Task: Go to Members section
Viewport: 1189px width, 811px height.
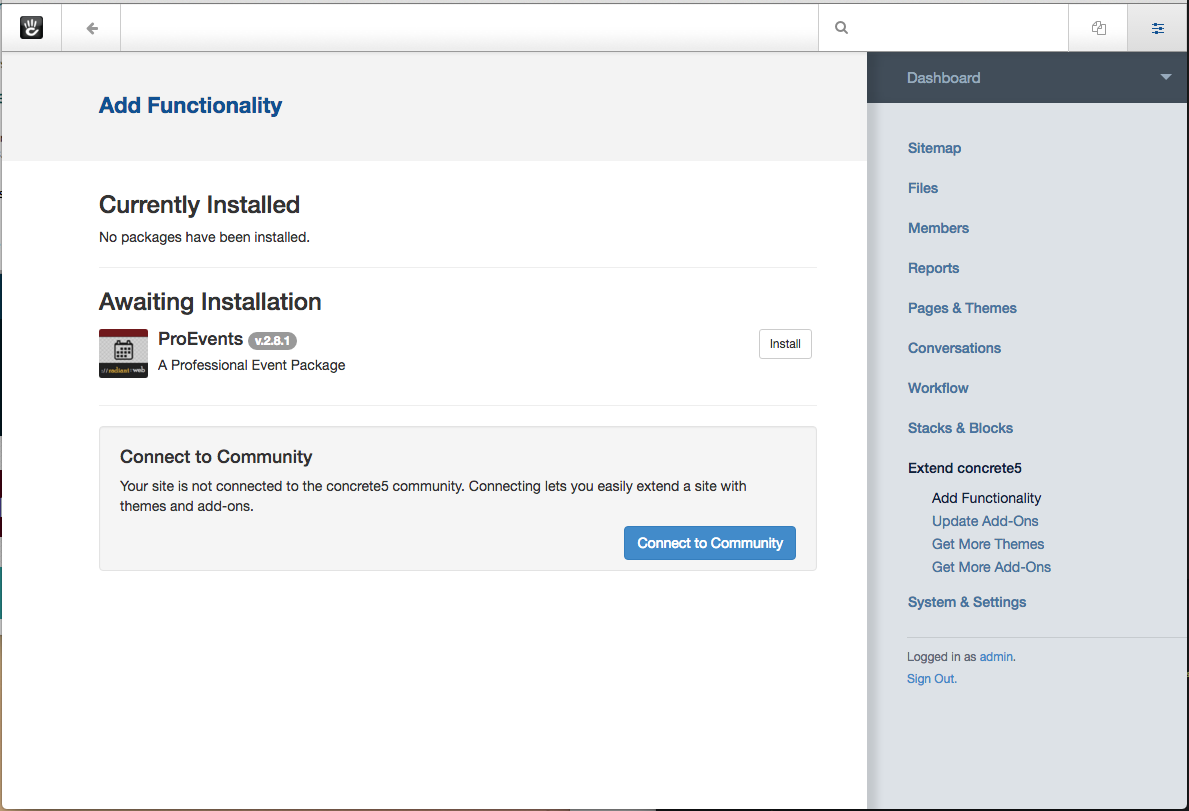Action: (x=938, y=228)
